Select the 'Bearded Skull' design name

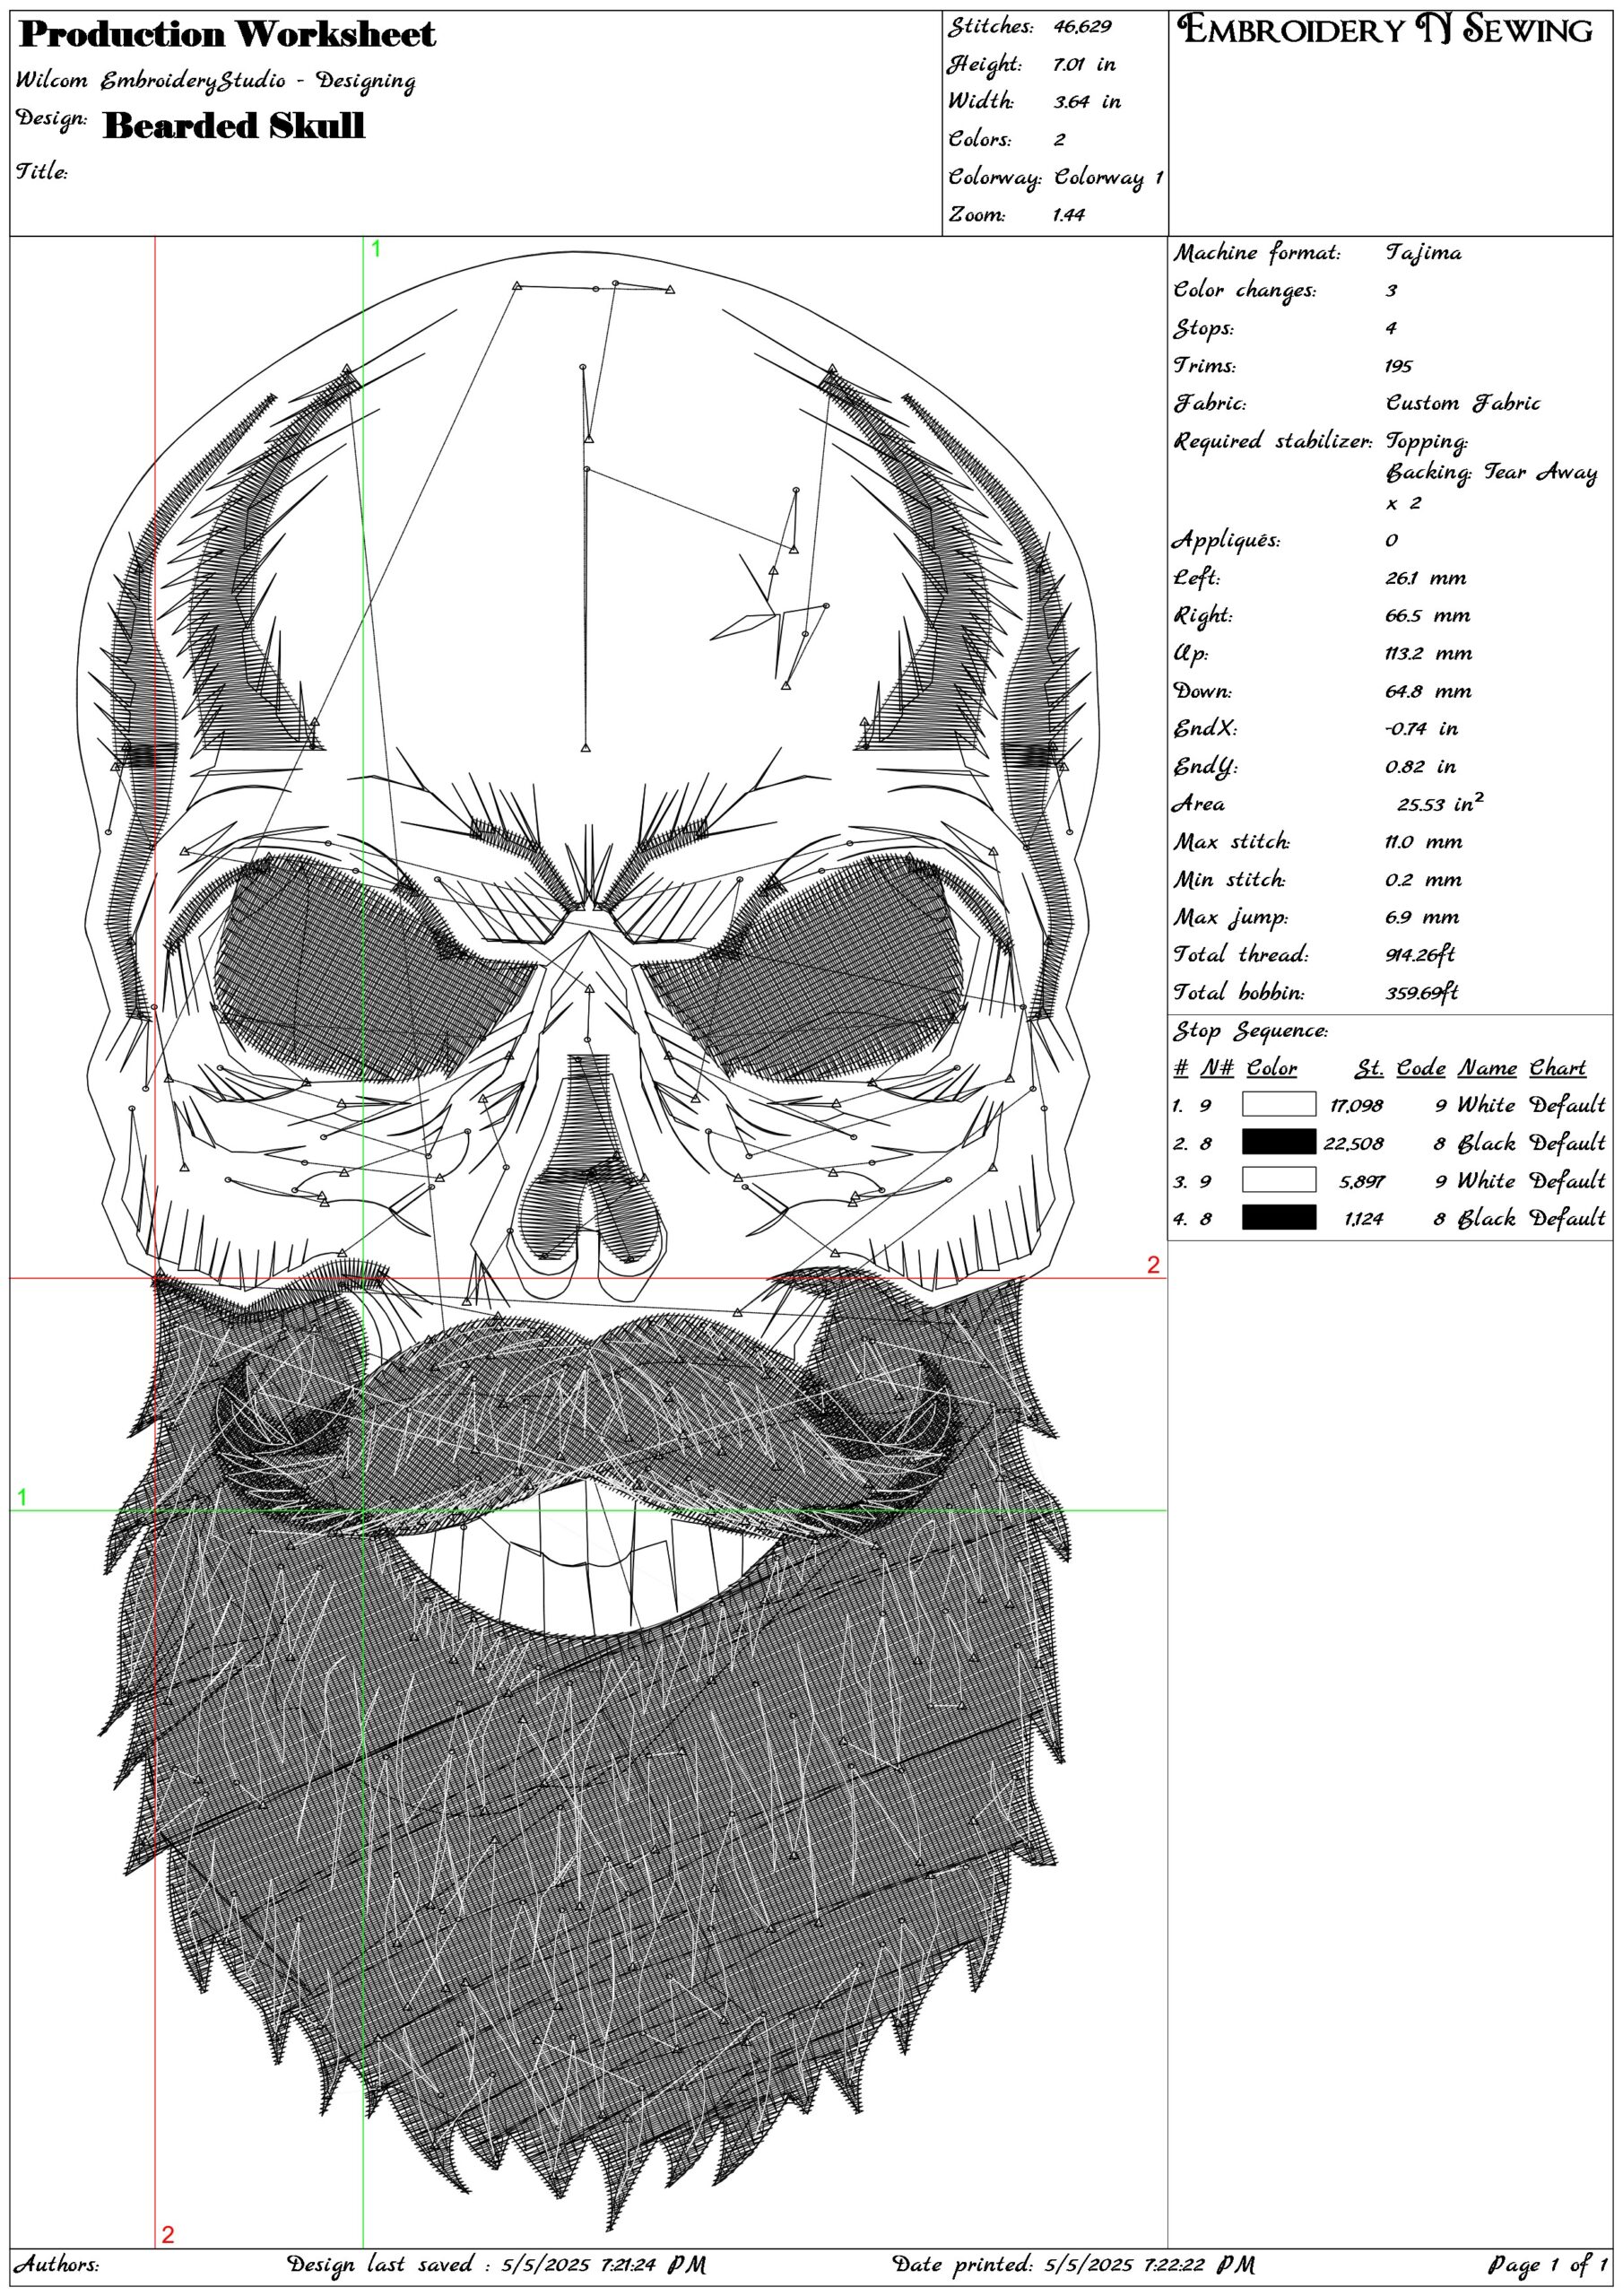click(234, 125)
